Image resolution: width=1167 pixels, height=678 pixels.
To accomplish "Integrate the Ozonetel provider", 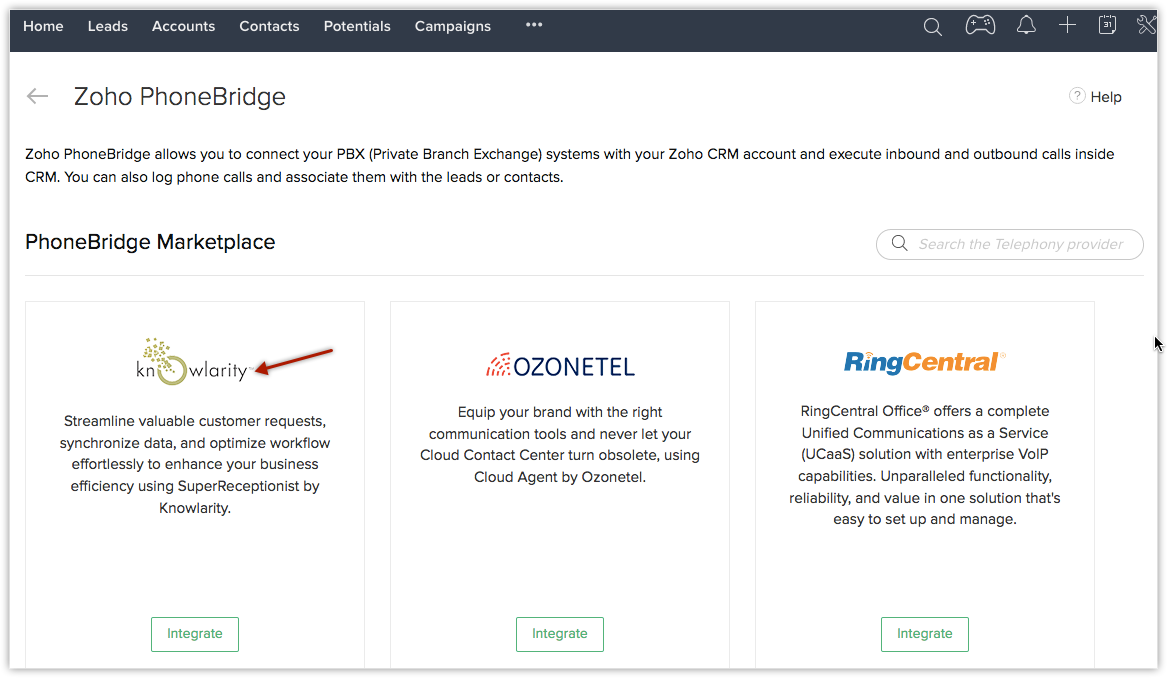I will [560, 634].
